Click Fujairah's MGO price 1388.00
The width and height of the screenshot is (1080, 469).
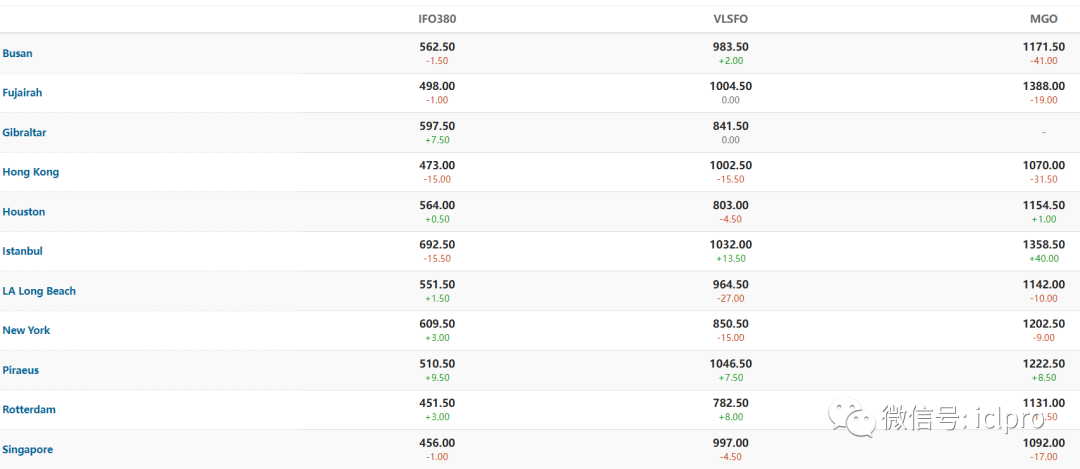[1043, 87]
